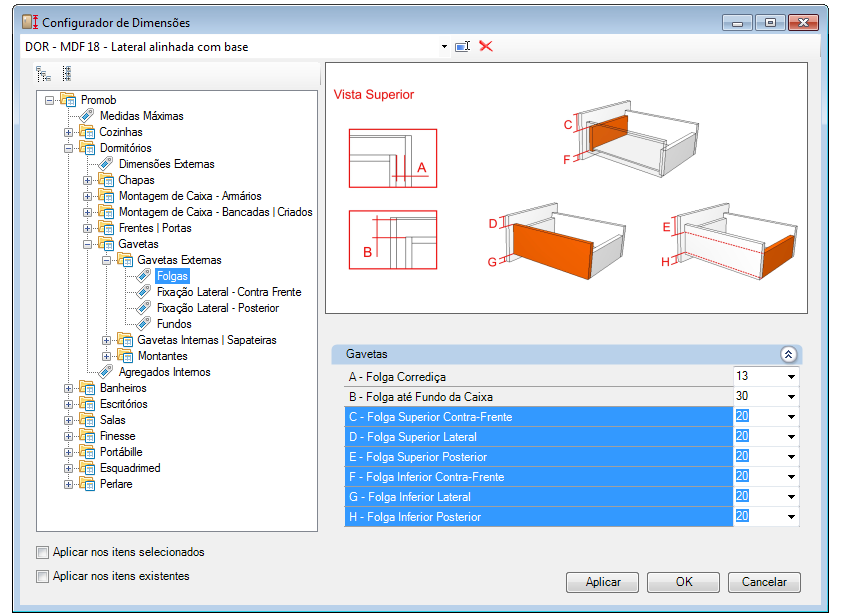
Task: Collapse the Promob root node
Action: (49, 100)
